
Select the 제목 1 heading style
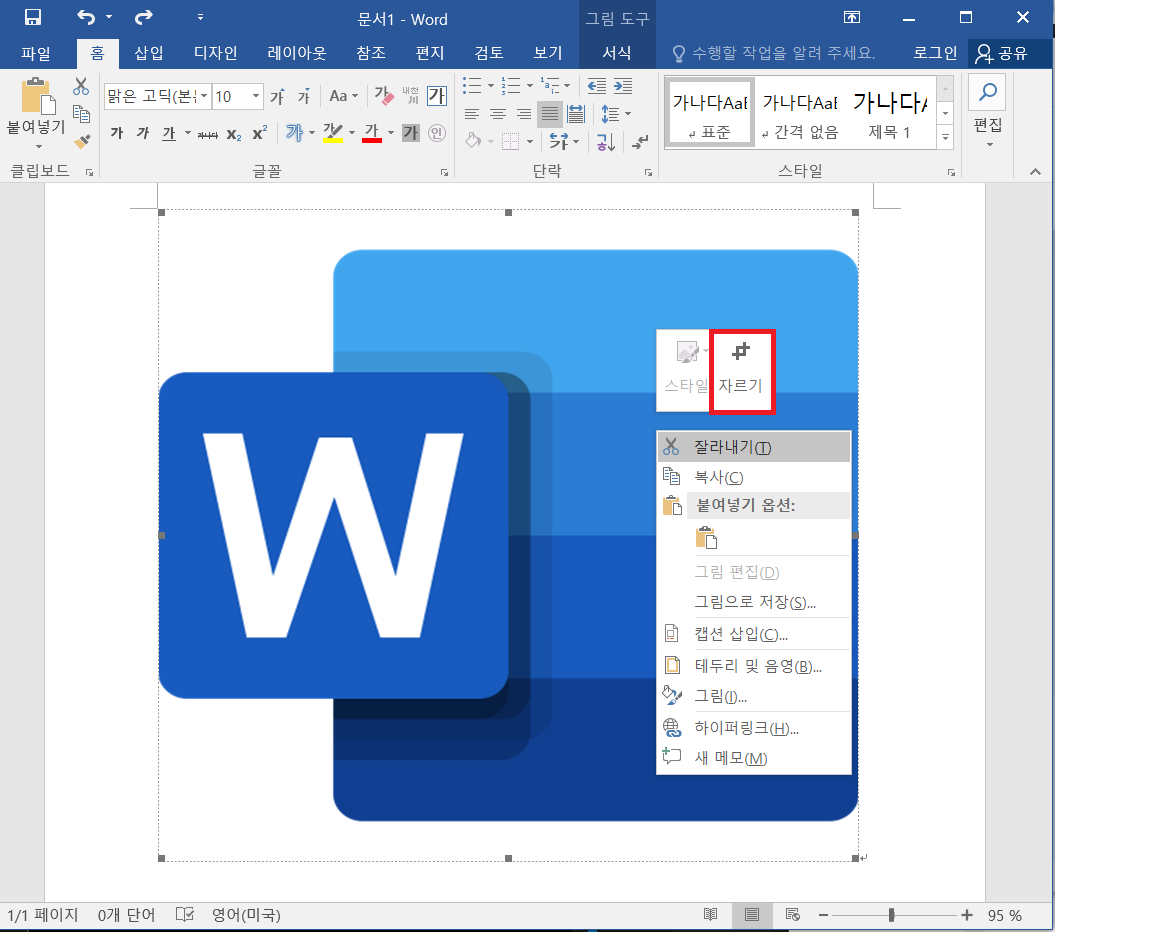click(x=890, y=113)
